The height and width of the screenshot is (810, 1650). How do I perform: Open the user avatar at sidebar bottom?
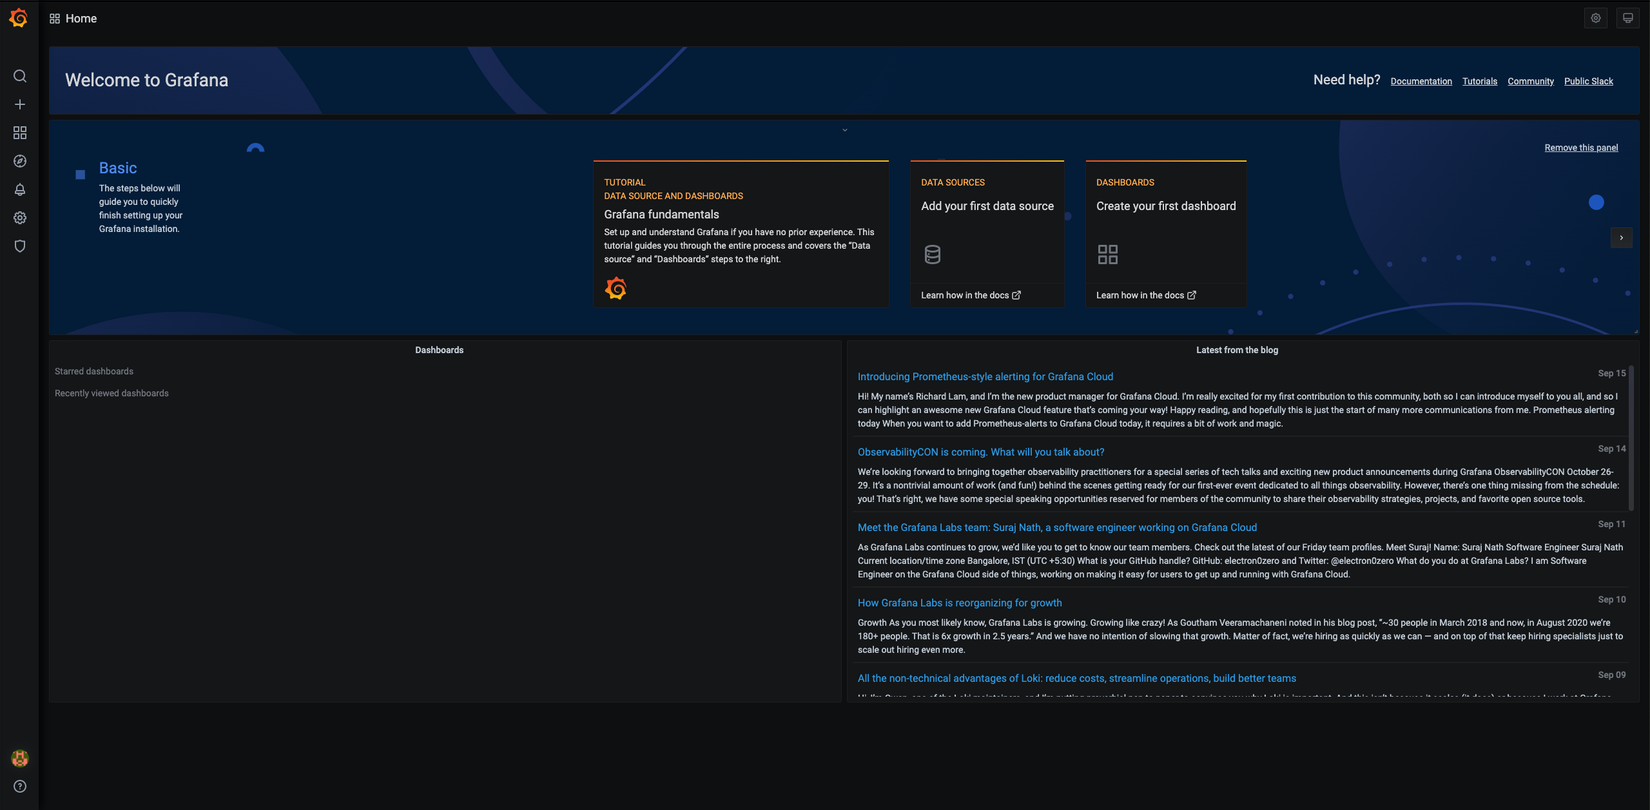(19, 758)
